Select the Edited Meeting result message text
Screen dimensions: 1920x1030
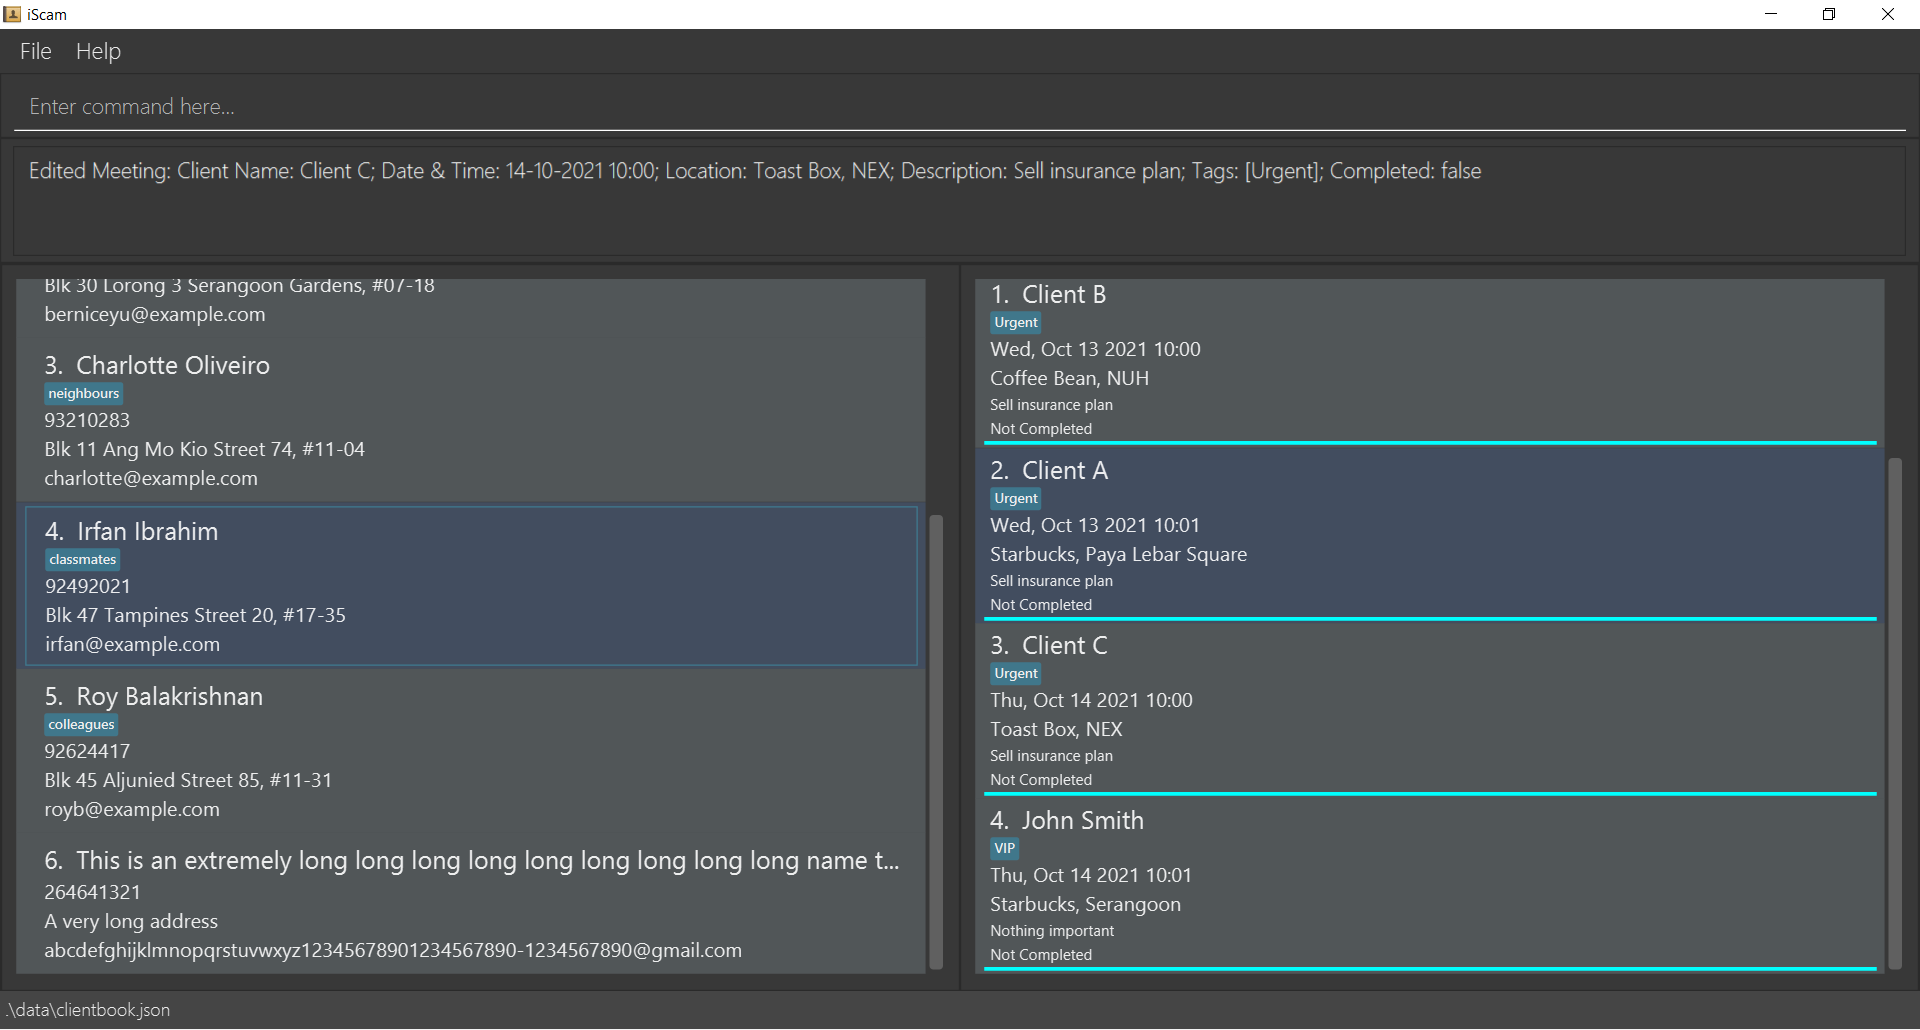point(755,171)
